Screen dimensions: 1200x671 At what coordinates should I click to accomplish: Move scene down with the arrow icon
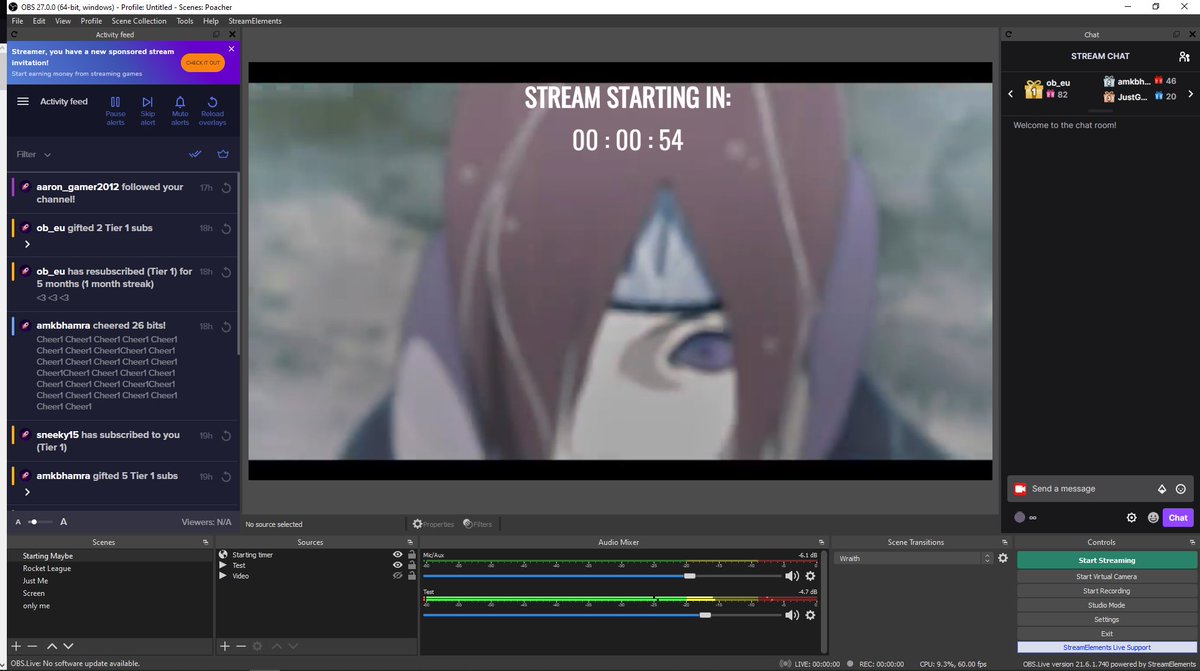67,647
